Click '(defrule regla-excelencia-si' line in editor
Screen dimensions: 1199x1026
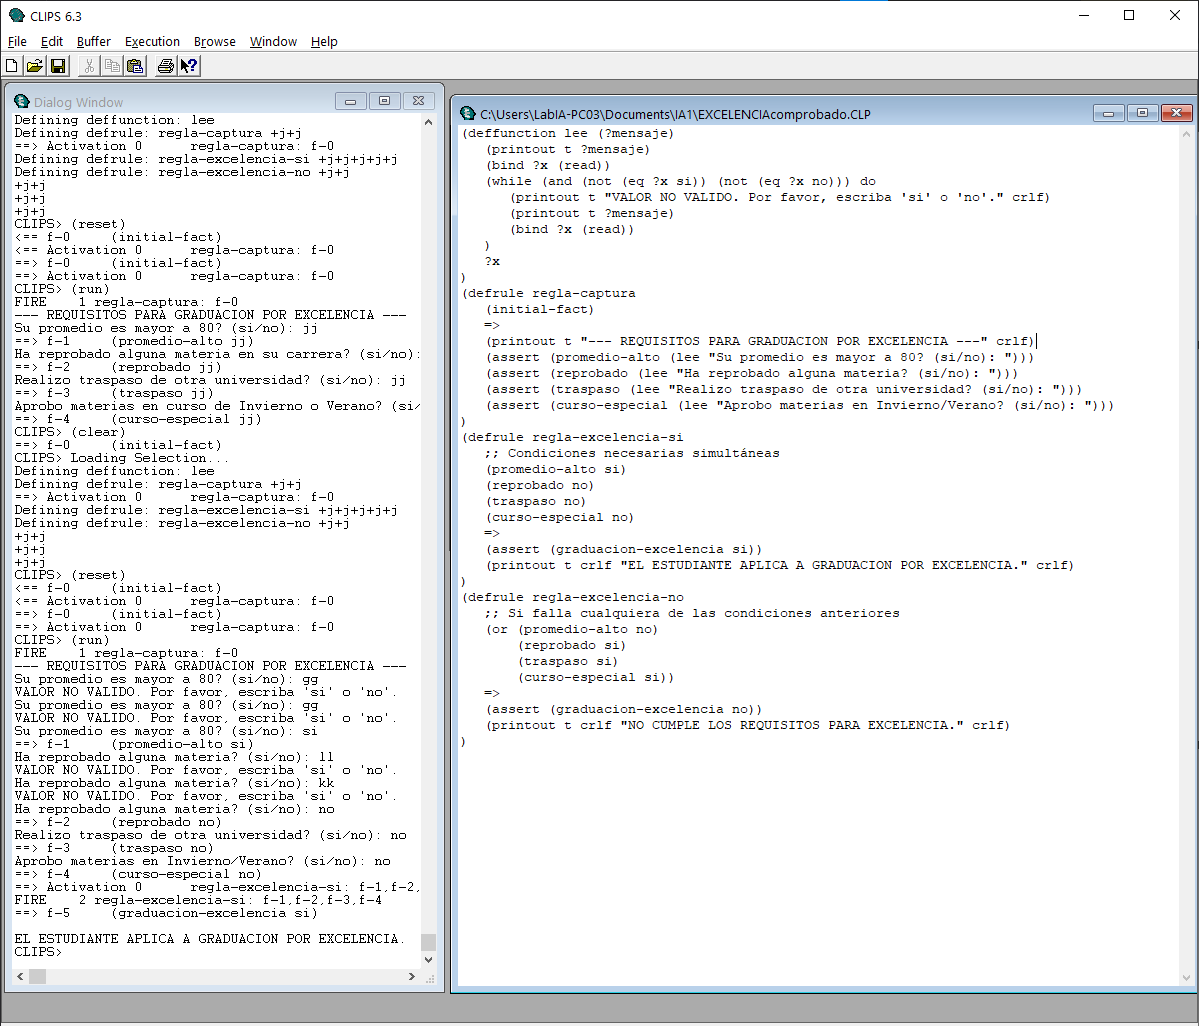(573, 437)
